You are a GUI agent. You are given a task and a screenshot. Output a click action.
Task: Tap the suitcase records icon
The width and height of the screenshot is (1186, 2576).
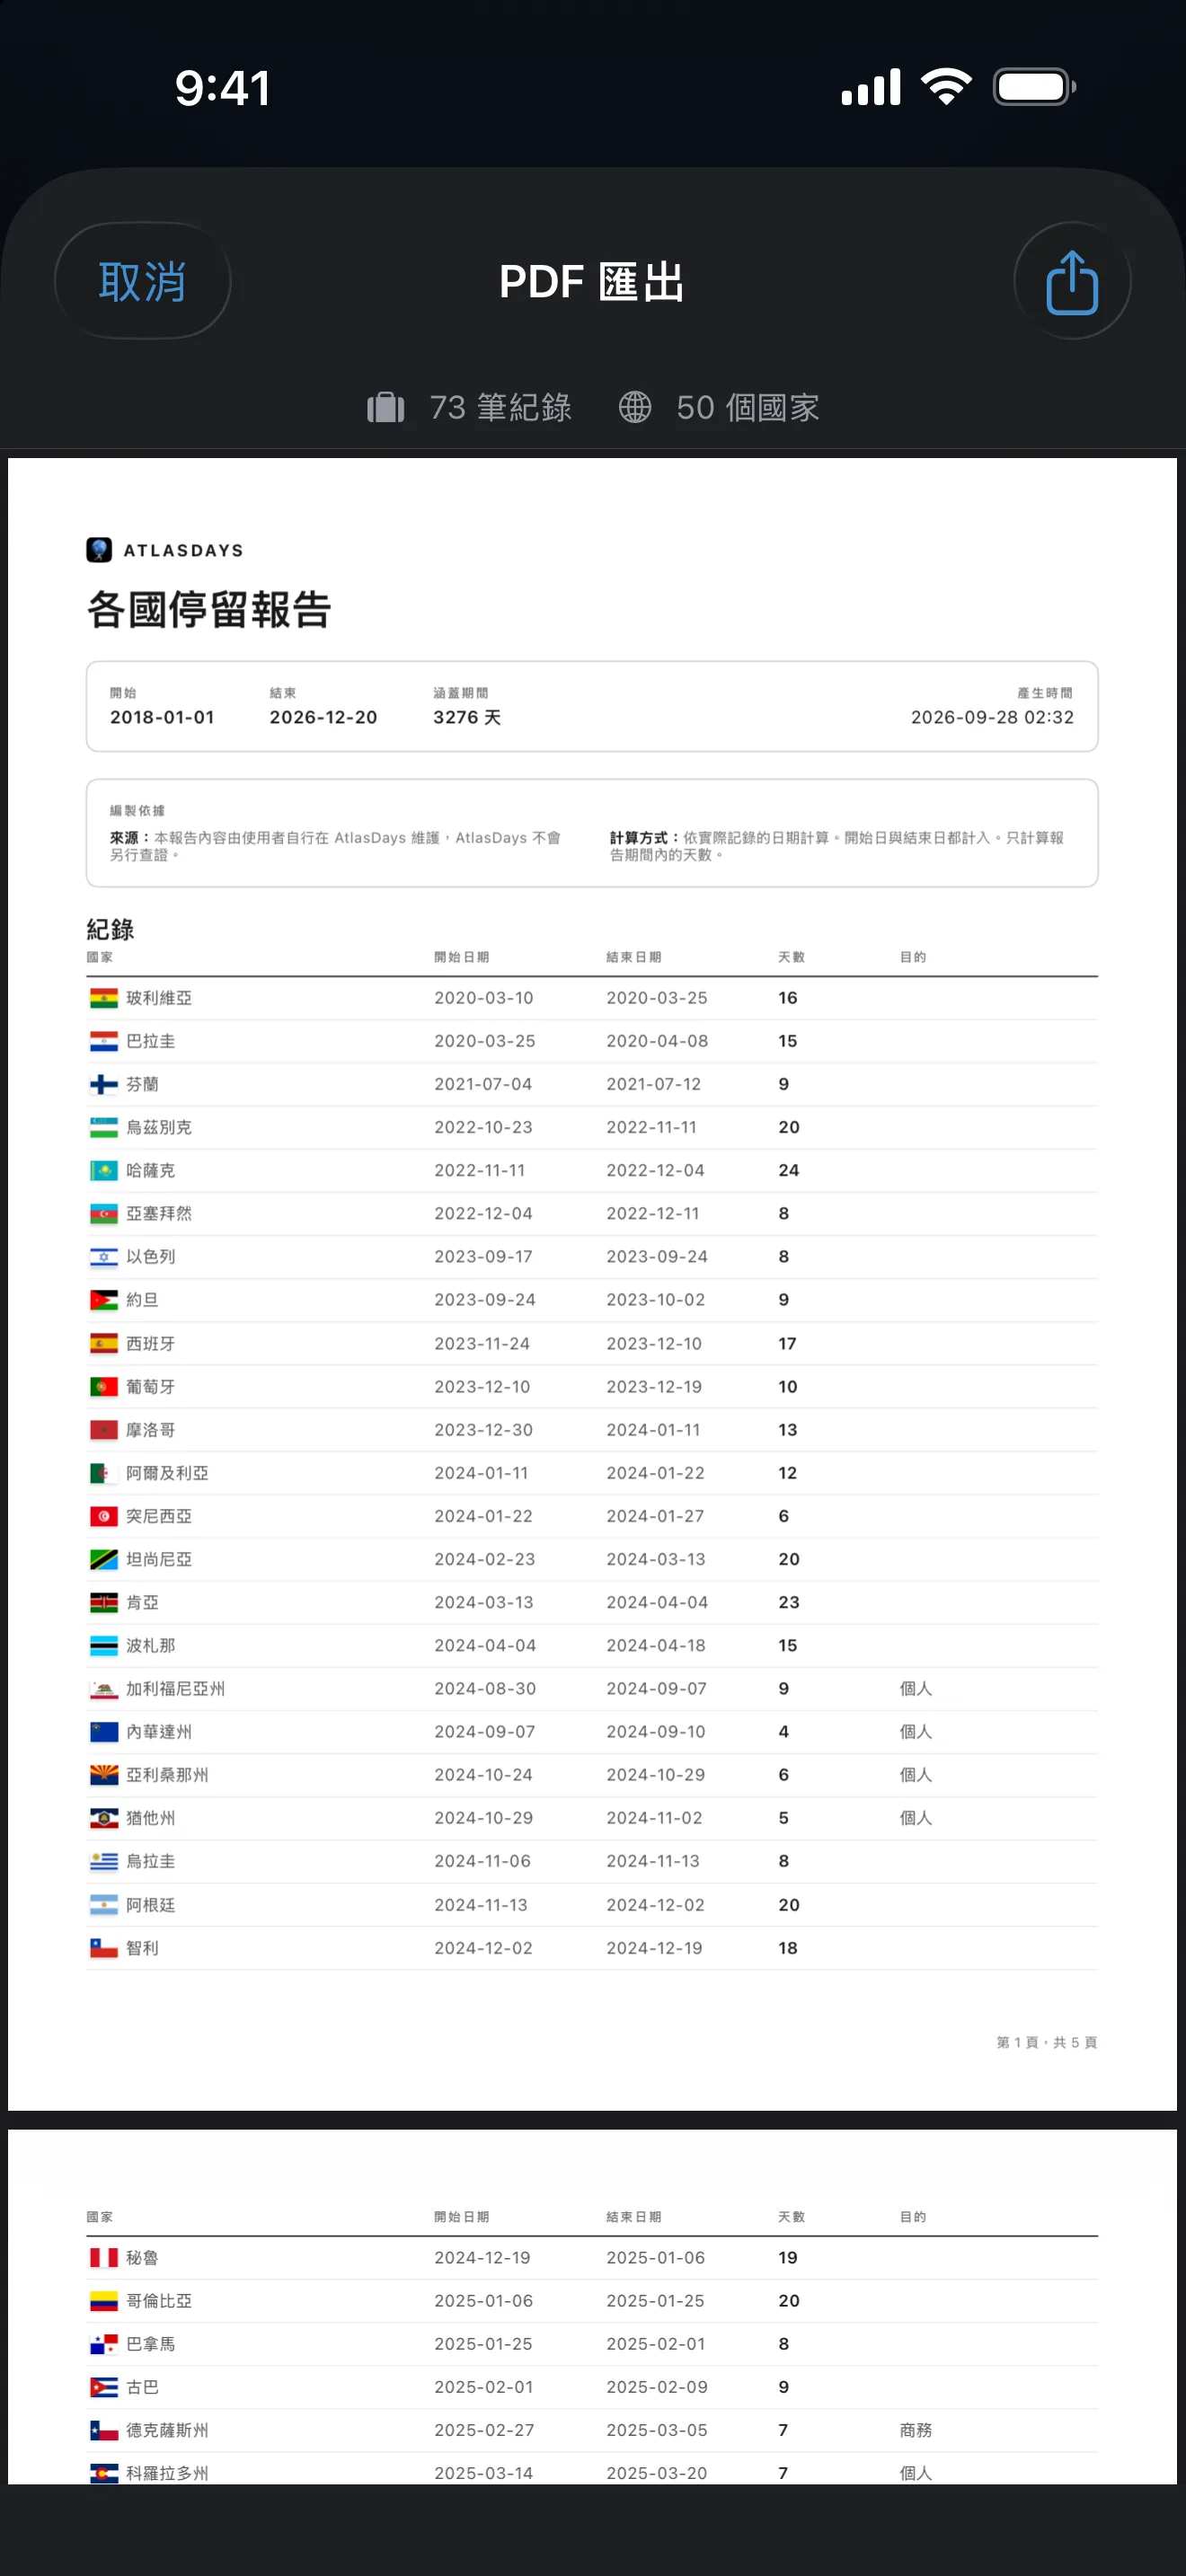coord(386,407)
